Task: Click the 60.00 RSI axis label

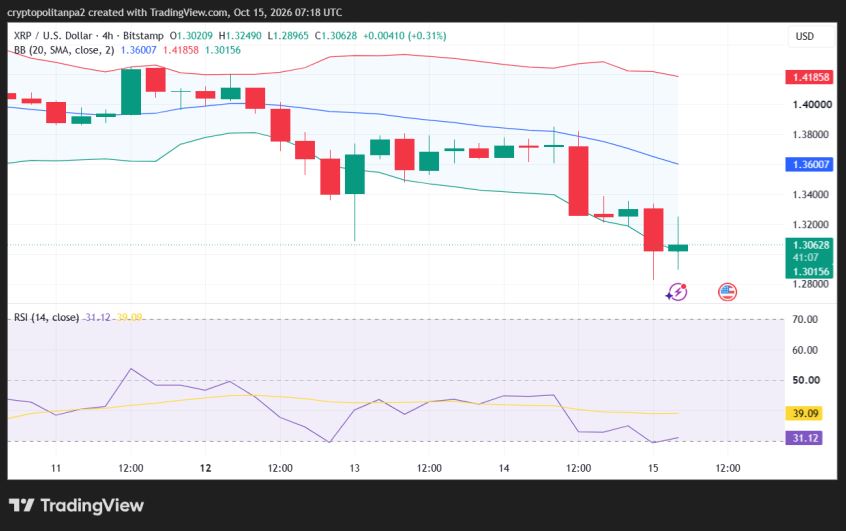Action: point(805,350)
